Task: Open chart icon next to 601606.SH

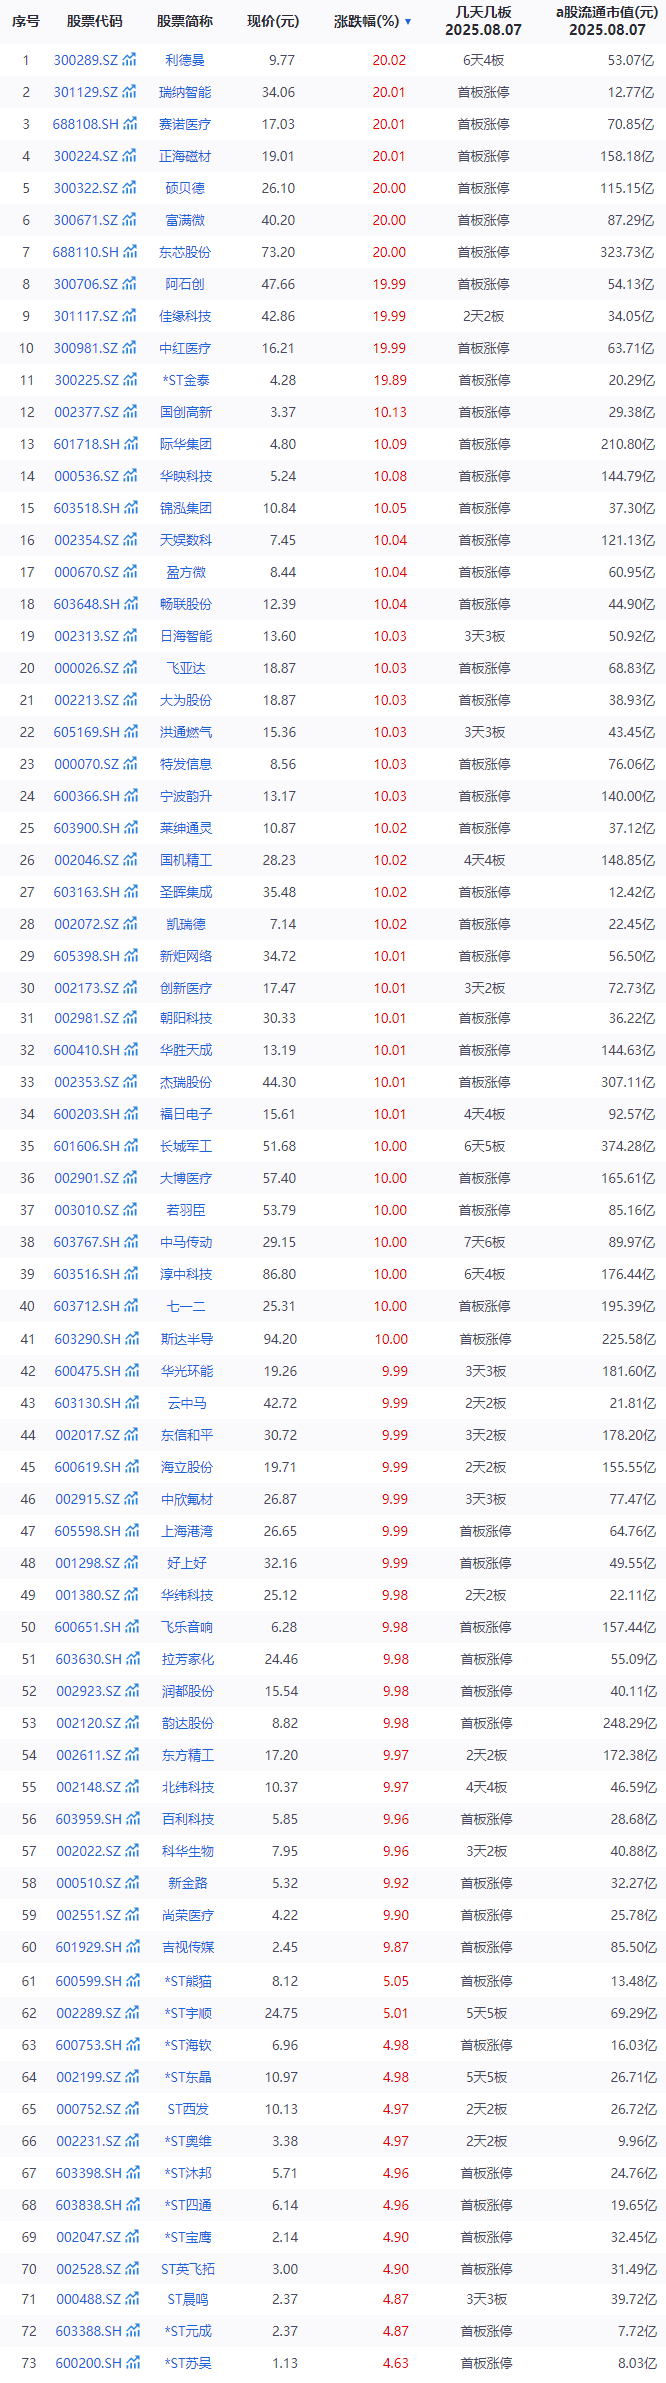Action: click(x=131, y=1146)
